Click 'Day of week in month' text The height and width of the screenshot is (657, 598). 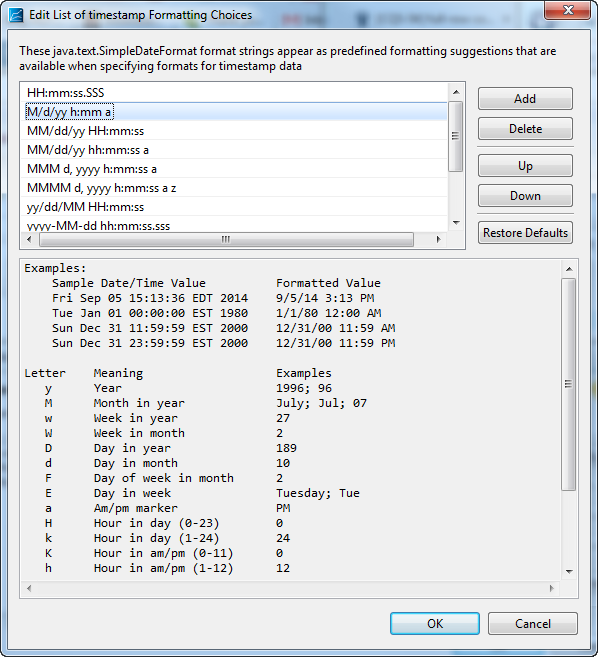pyautogui.click(x=163, y=478)
